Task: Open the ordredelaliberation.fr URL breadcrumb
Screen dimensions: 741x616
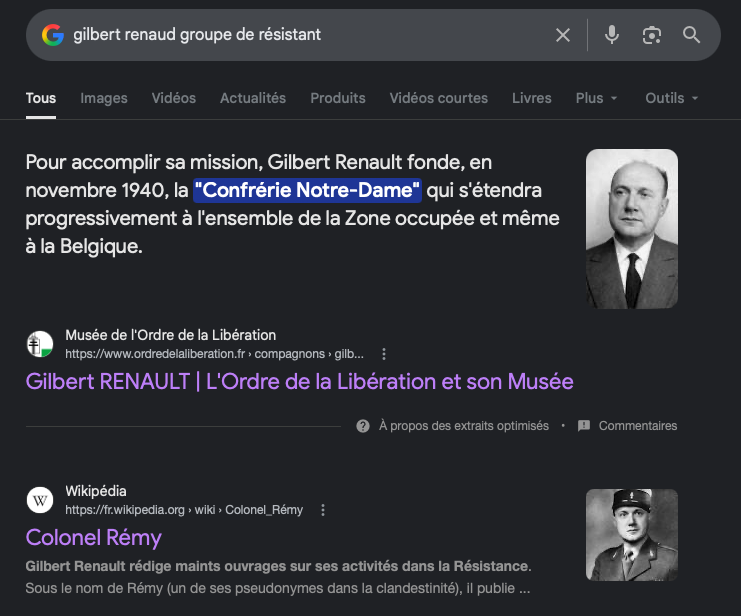Action: [x=215, y=354]
